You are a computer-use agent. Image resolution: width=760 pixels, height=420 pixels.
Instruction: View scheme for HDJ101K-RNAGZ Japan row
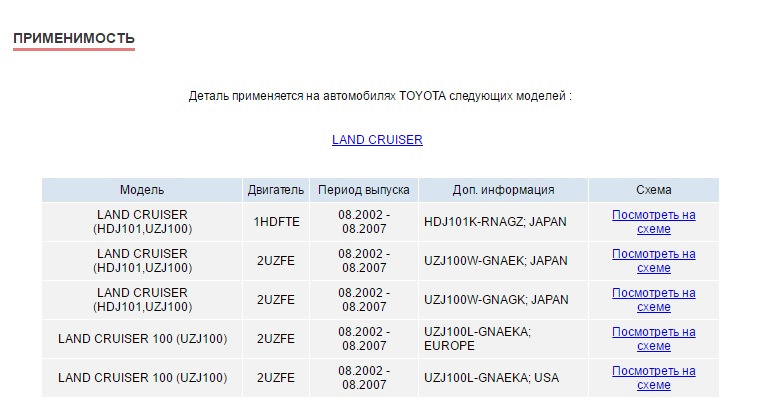coord(653,222)
